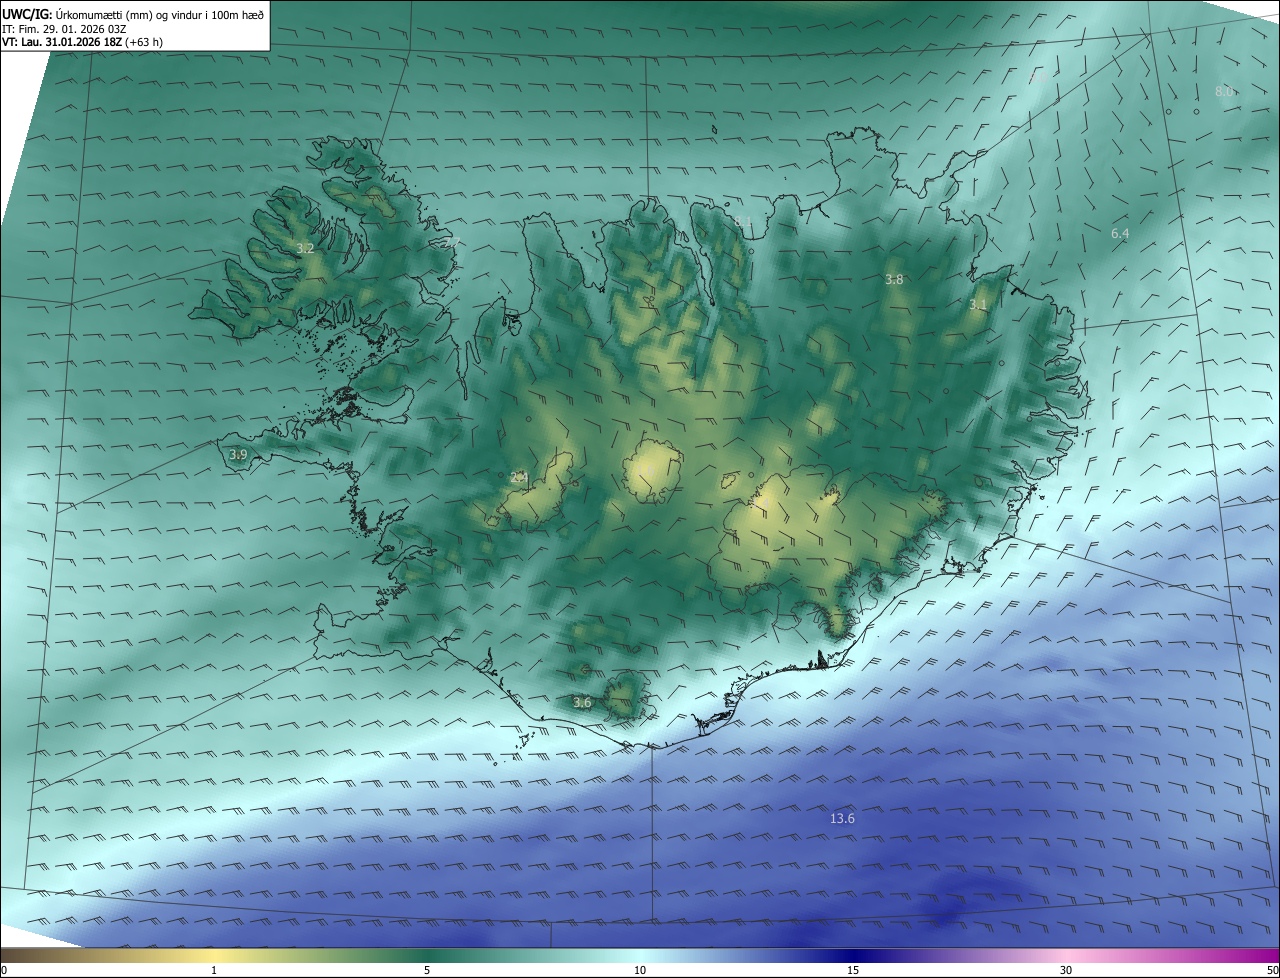The width and height of the screenshot is (1280, 978).
Task: Click the "15" tick on the colour scale
Action: point(853,970)
